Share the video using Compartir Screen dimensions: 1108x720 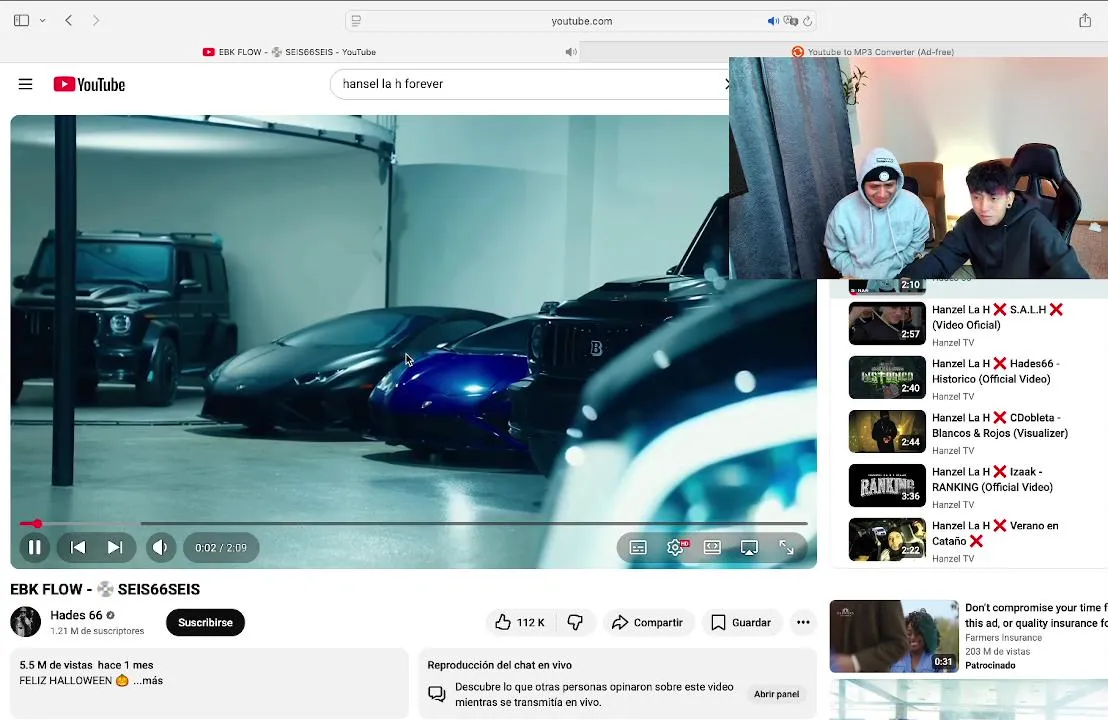pos(648,622)
